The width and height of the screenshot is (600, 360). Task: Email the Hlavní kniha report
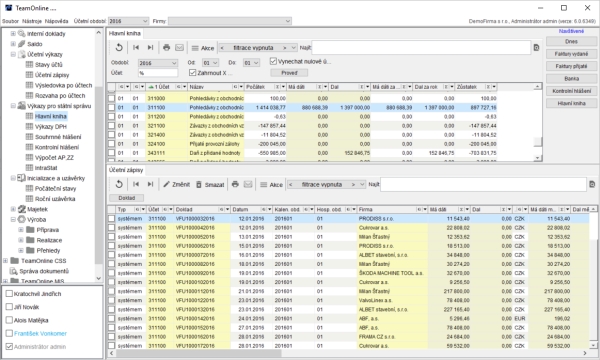179,47
